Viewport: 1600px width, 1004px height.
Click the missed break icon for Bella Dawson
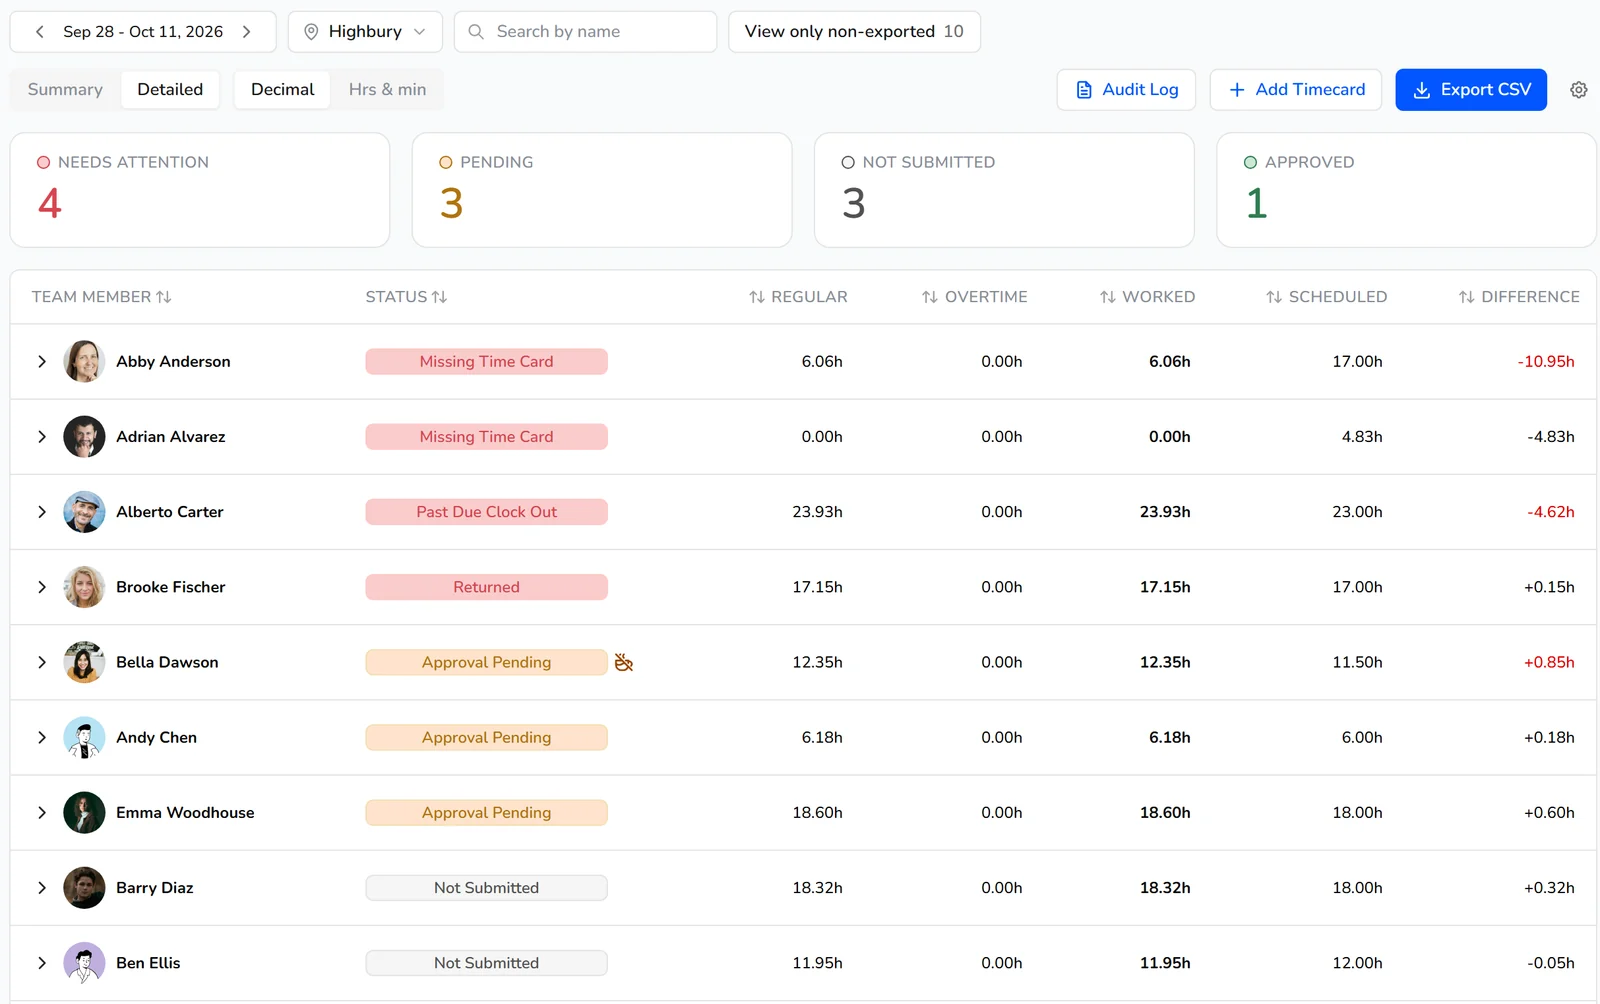click(624, 662)
